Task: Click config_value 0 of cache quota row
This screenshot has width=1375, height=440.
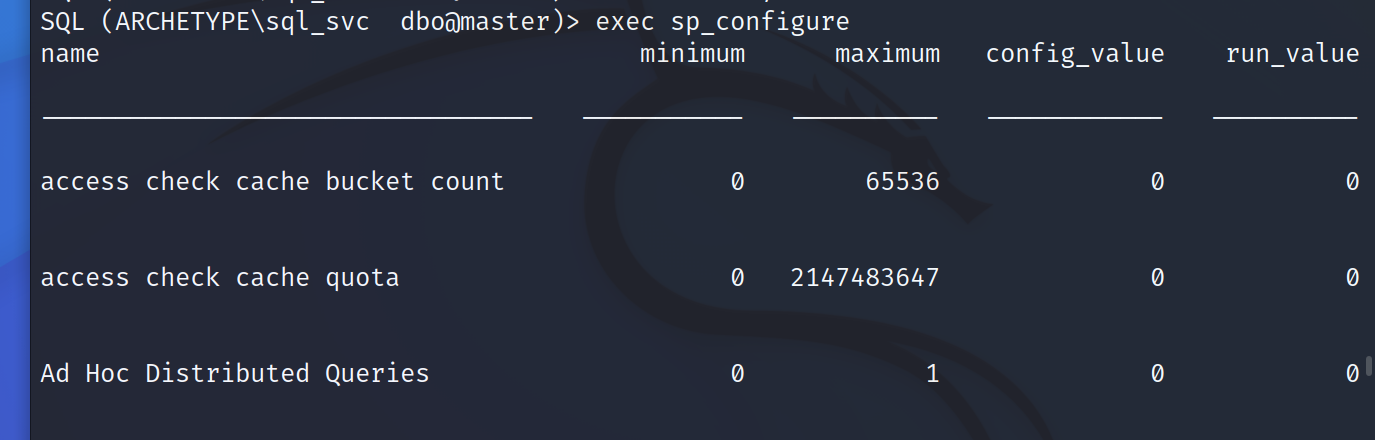Action: click(x=1157, y=277)
